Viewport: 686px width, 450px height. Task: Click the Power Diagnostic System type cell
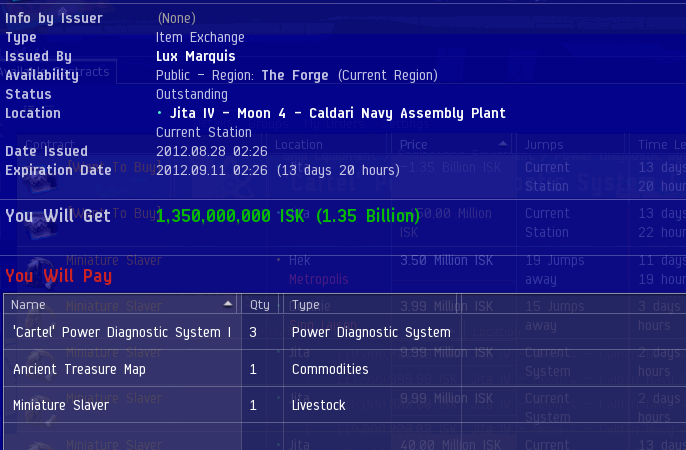pos(371,332)
